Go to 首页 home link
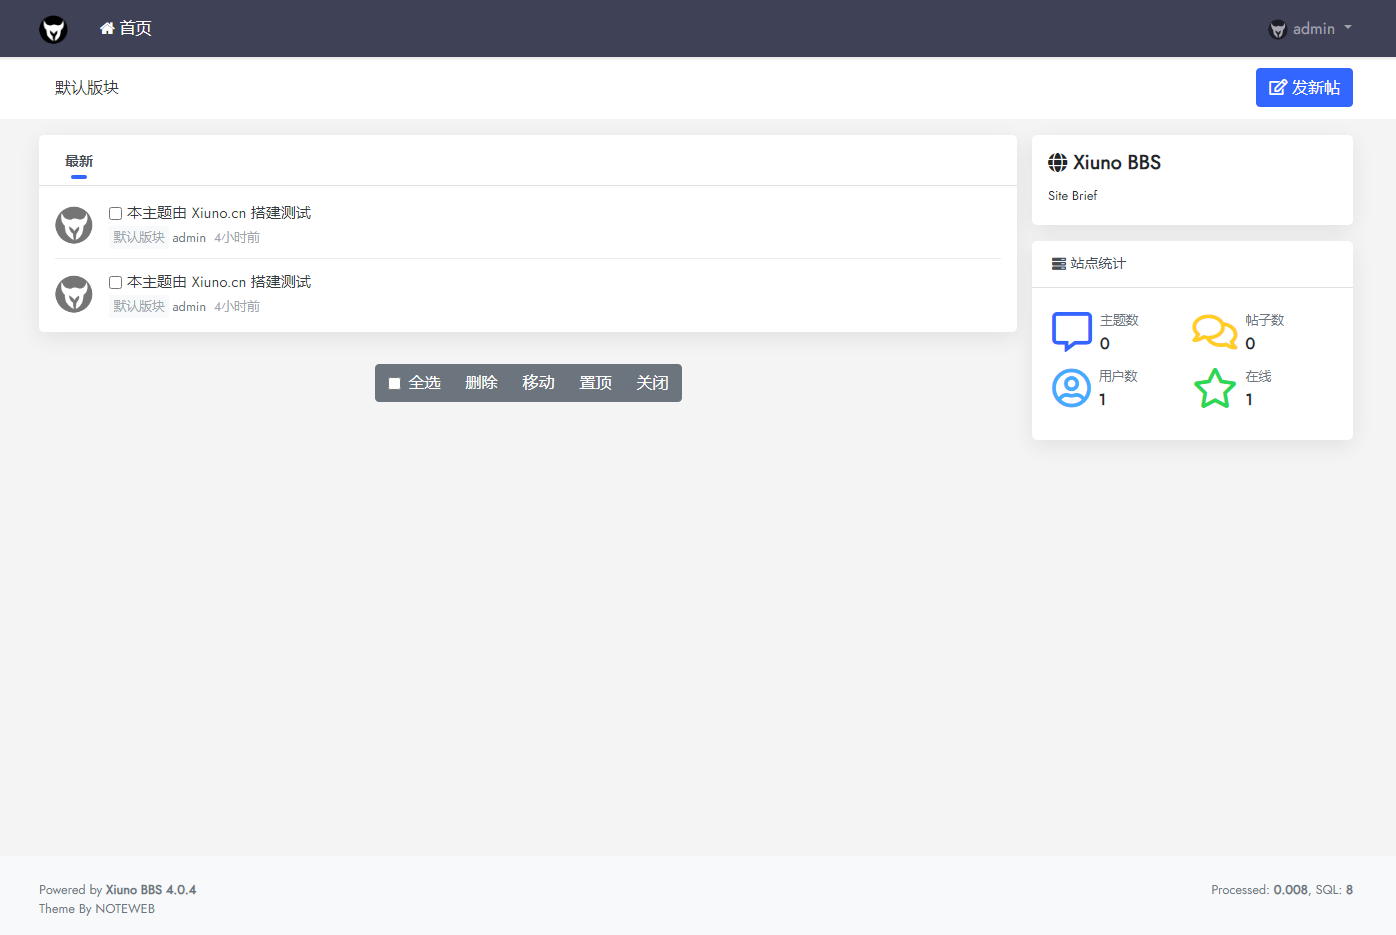 click(126, 28)
